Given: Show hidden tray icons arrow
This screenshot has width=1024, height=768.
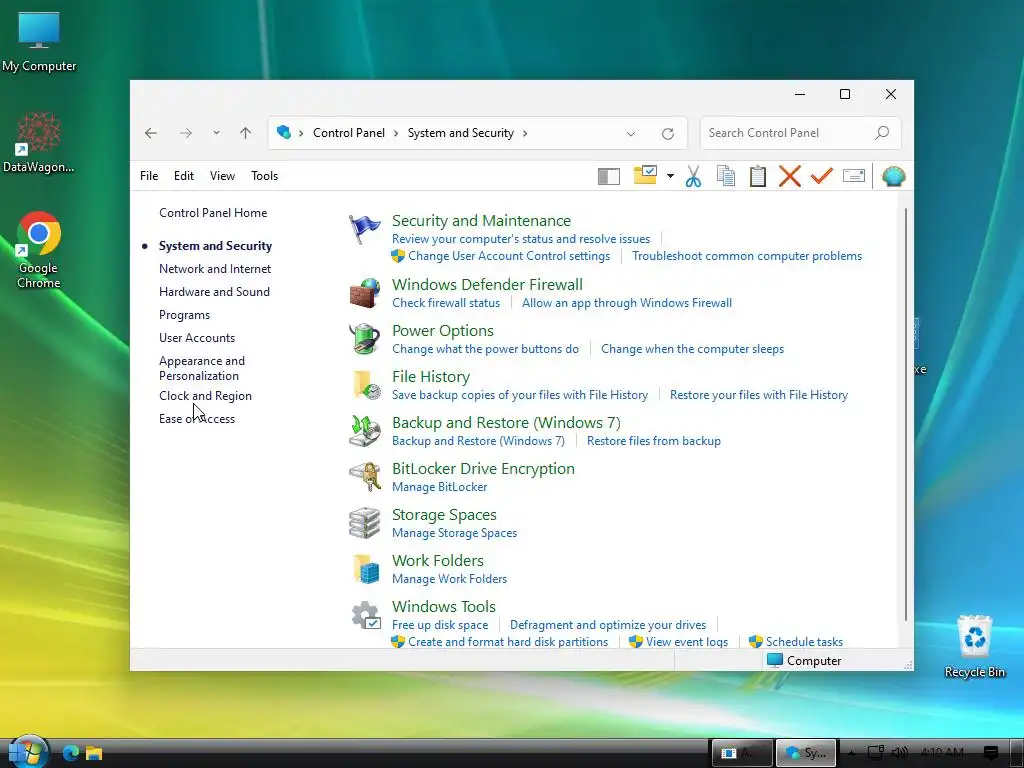Looking at the screenshot, I should click(851, 753).
